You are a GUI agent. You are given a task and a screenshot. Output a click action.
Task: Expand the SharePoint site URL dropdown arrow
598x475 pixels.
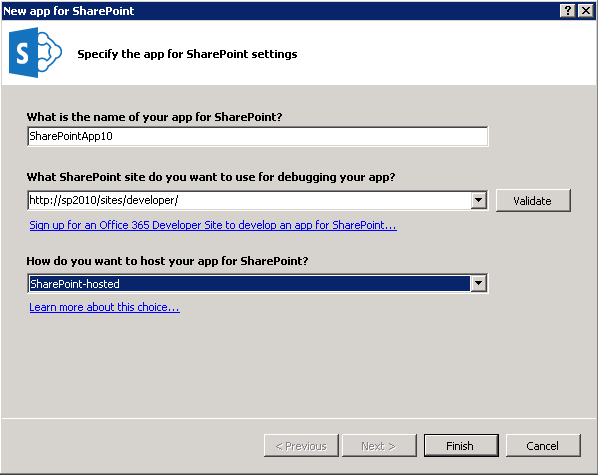pos(479,200)
